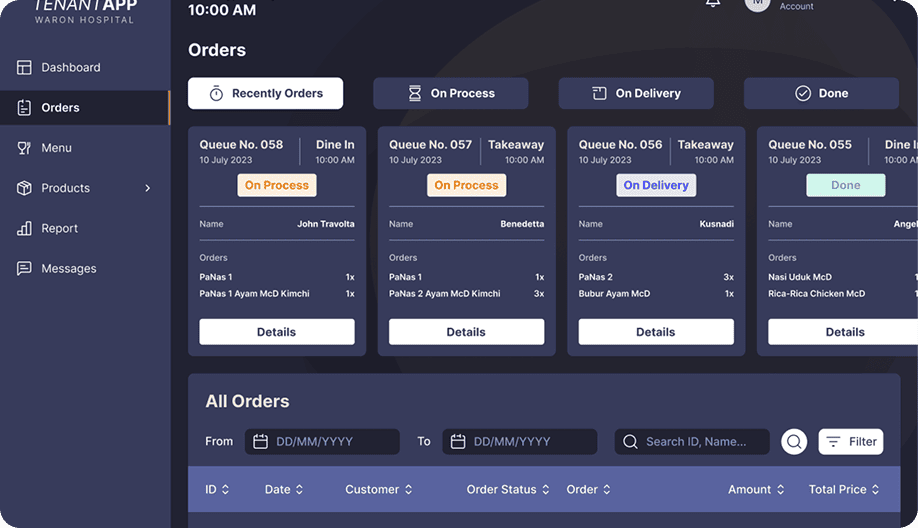Expand the Products submenu chevron
Viewport: 918px width, 528px height.
[x=148, y=188]
